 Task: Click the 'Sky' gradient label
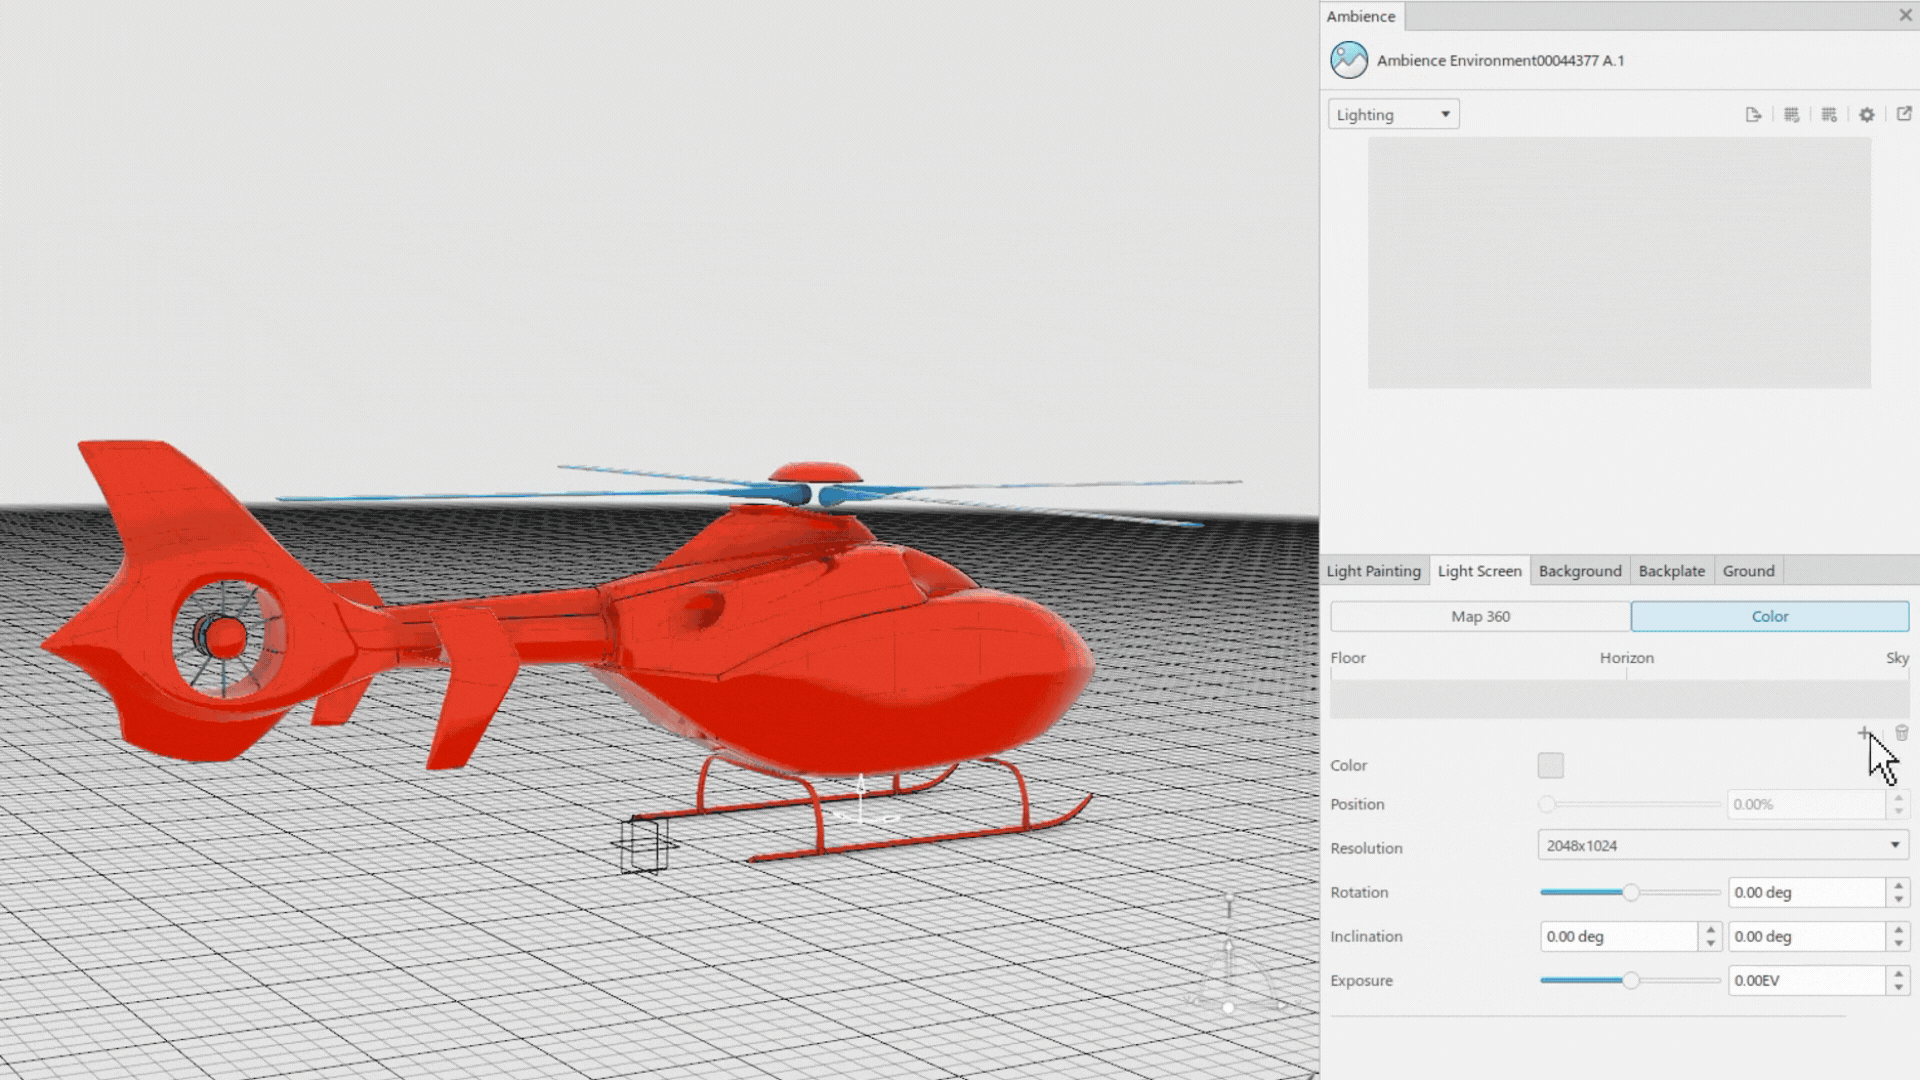click(1897, 658)
